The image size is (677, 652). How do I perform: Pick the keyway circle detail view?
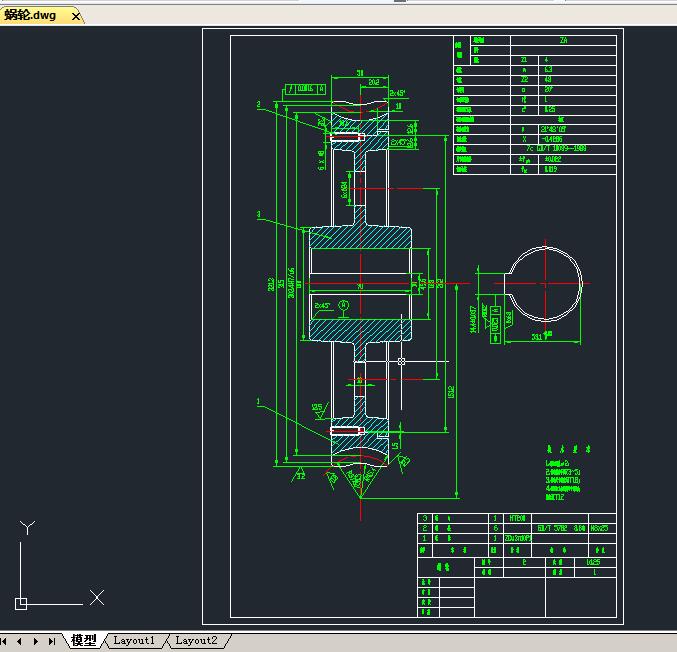545,284
